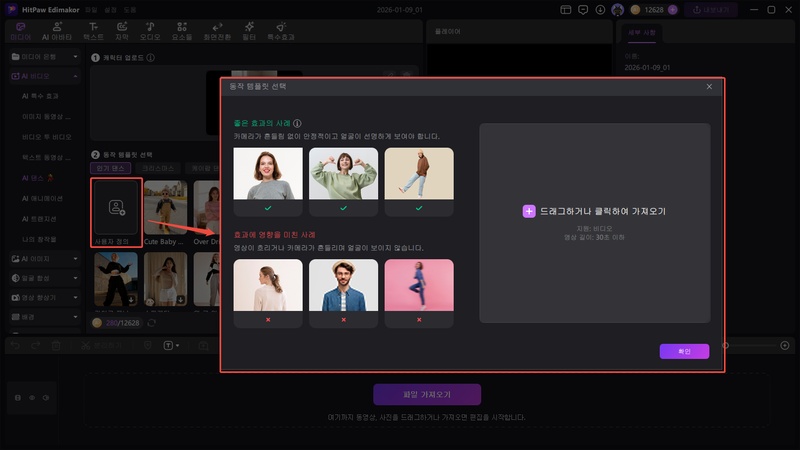Click the smiling woman good-example thumbnail
This screenshot has width=800, height=450.
[268, 173]
